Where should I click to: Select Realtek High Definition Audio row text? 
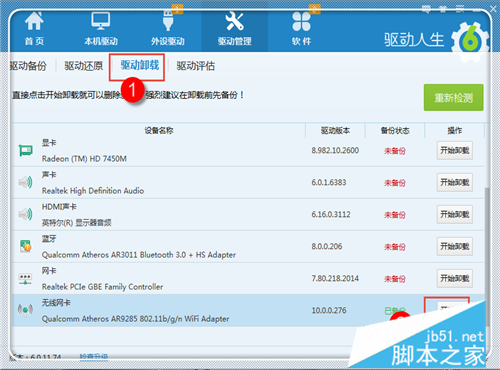pos(93,191)
